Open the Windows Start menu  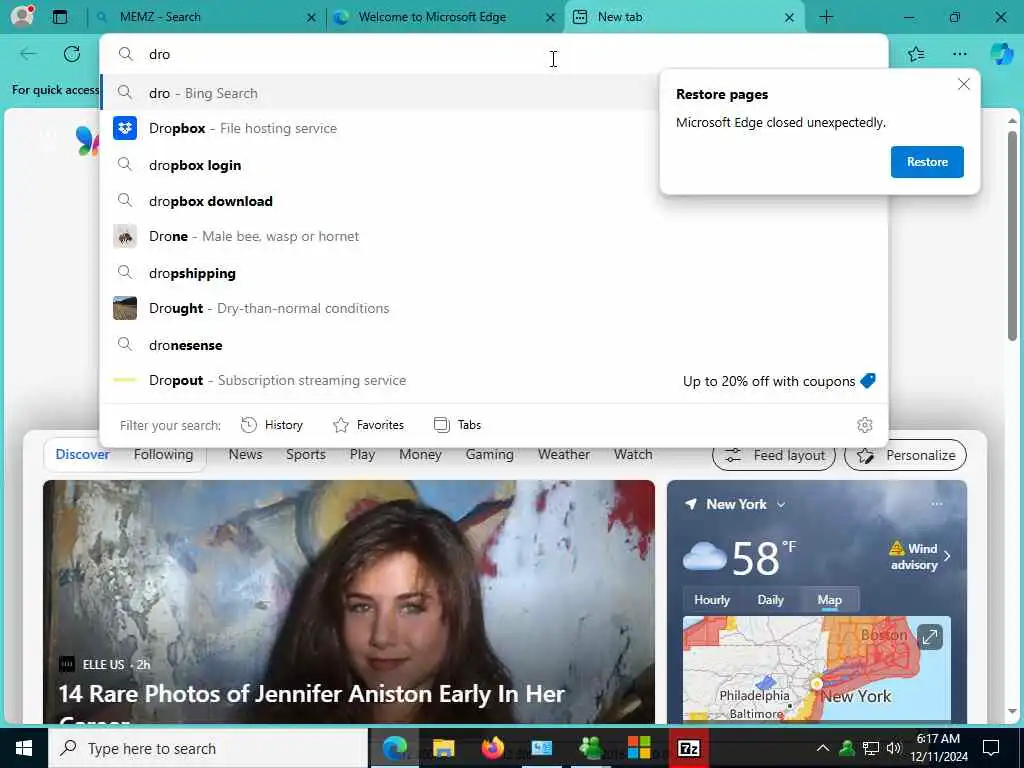[24, 748]
